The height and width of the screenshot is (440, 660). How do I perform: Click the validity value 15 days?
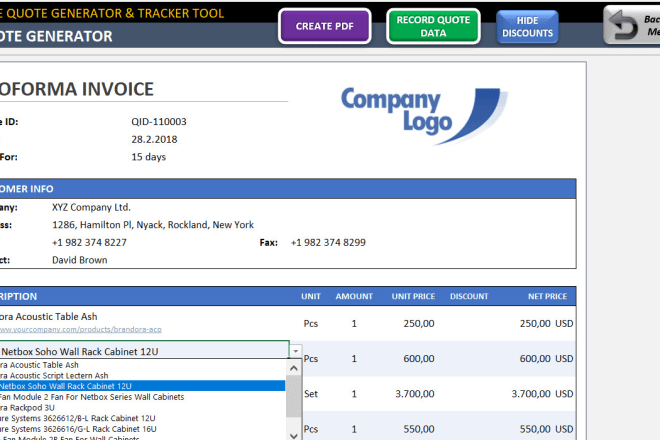pos(149,157)
